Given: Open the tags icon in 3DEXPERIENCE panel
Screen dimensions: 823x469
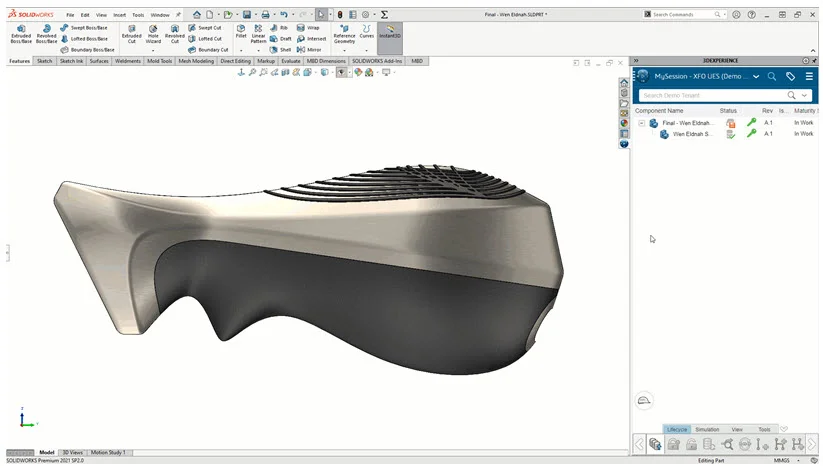Looking at the screenshot, I should [x=790, y=76].
